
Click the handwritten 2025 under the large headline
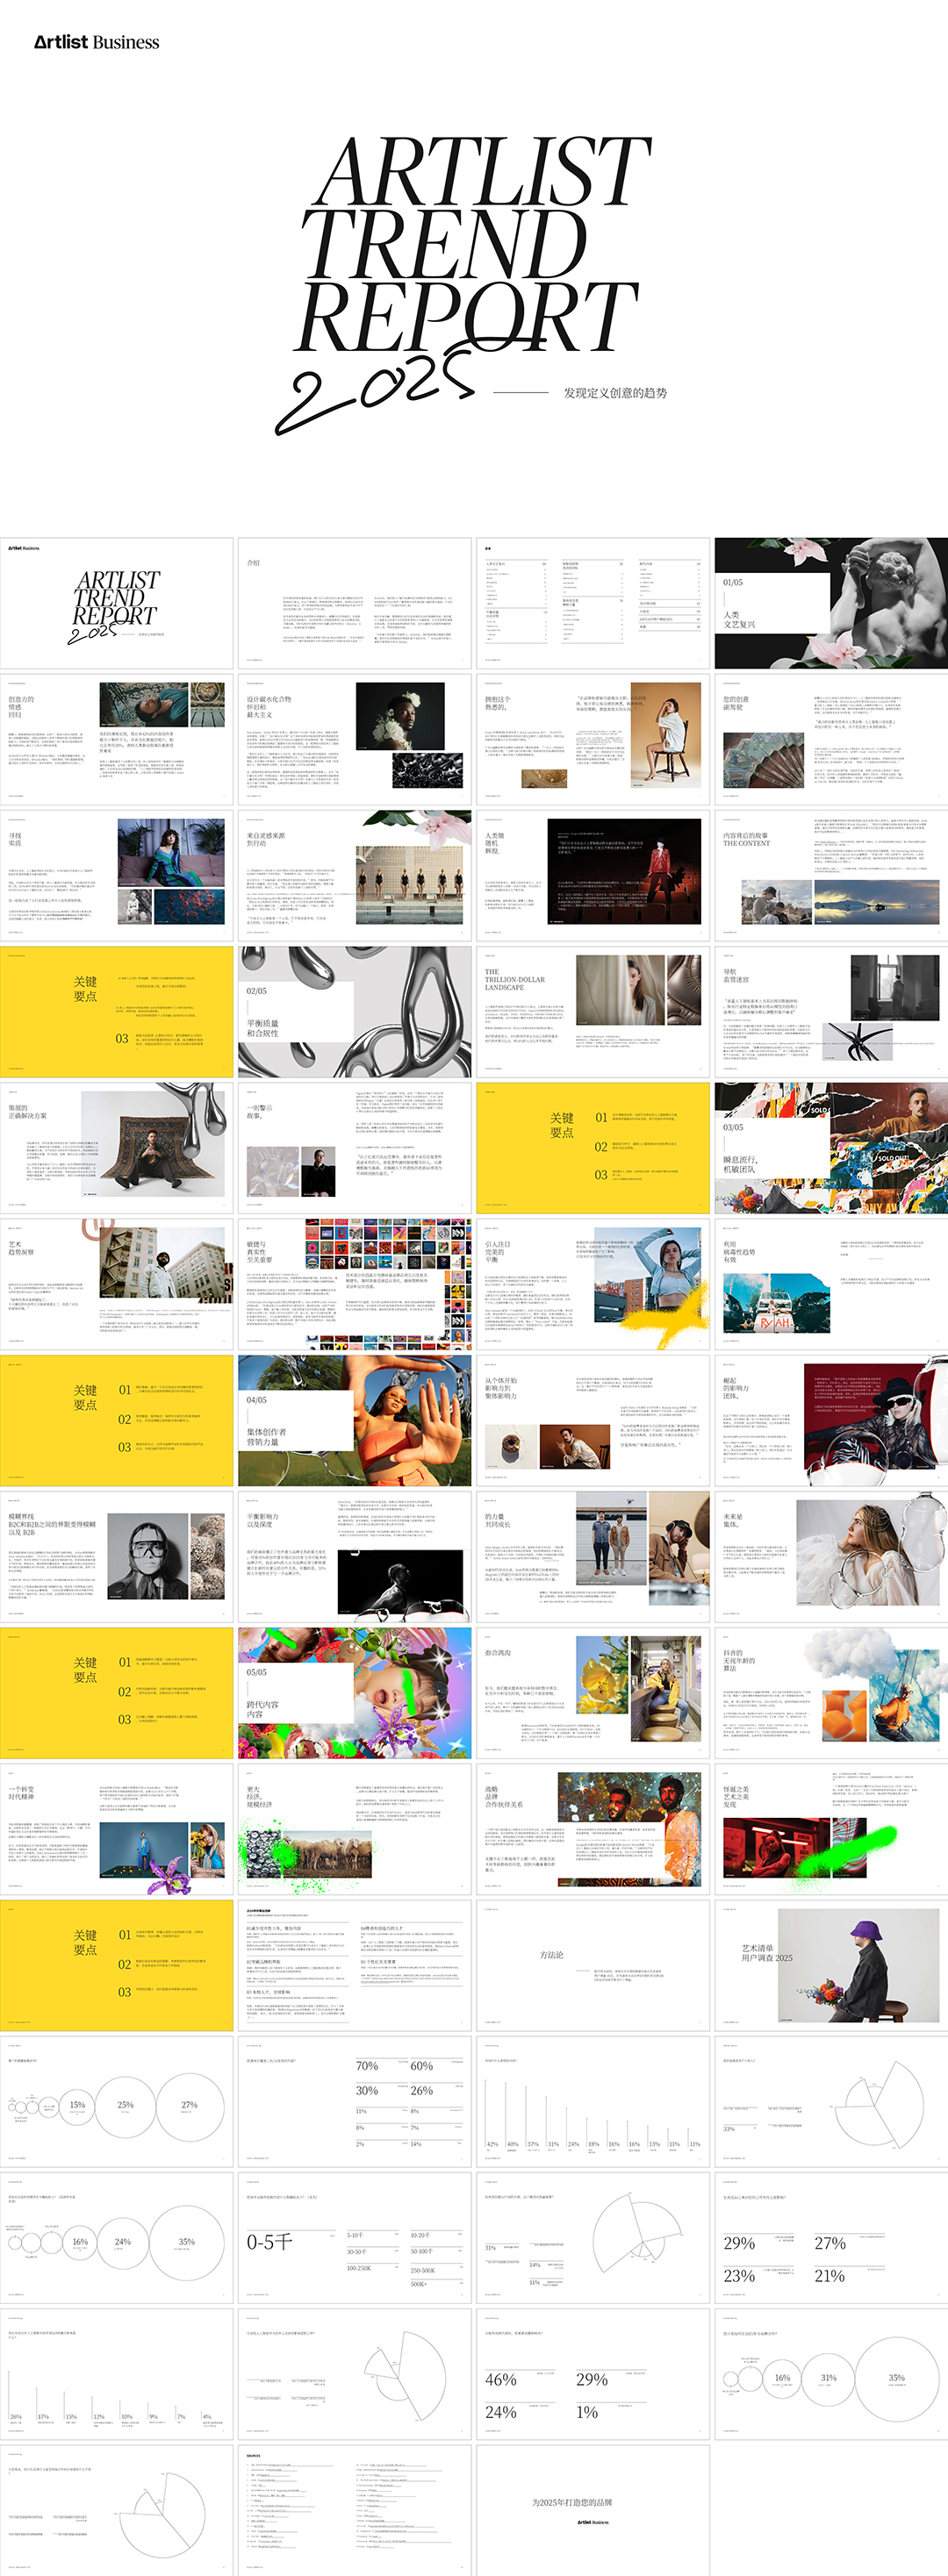pos(375,390)
